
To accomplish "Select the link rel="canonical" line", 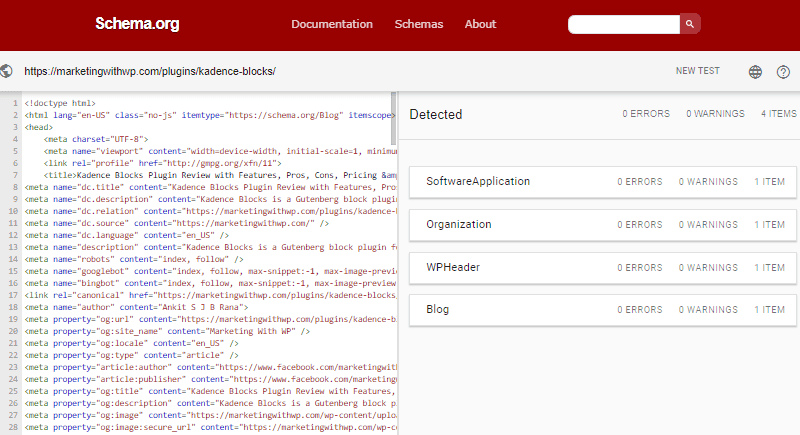I will [x=210, y=295].
